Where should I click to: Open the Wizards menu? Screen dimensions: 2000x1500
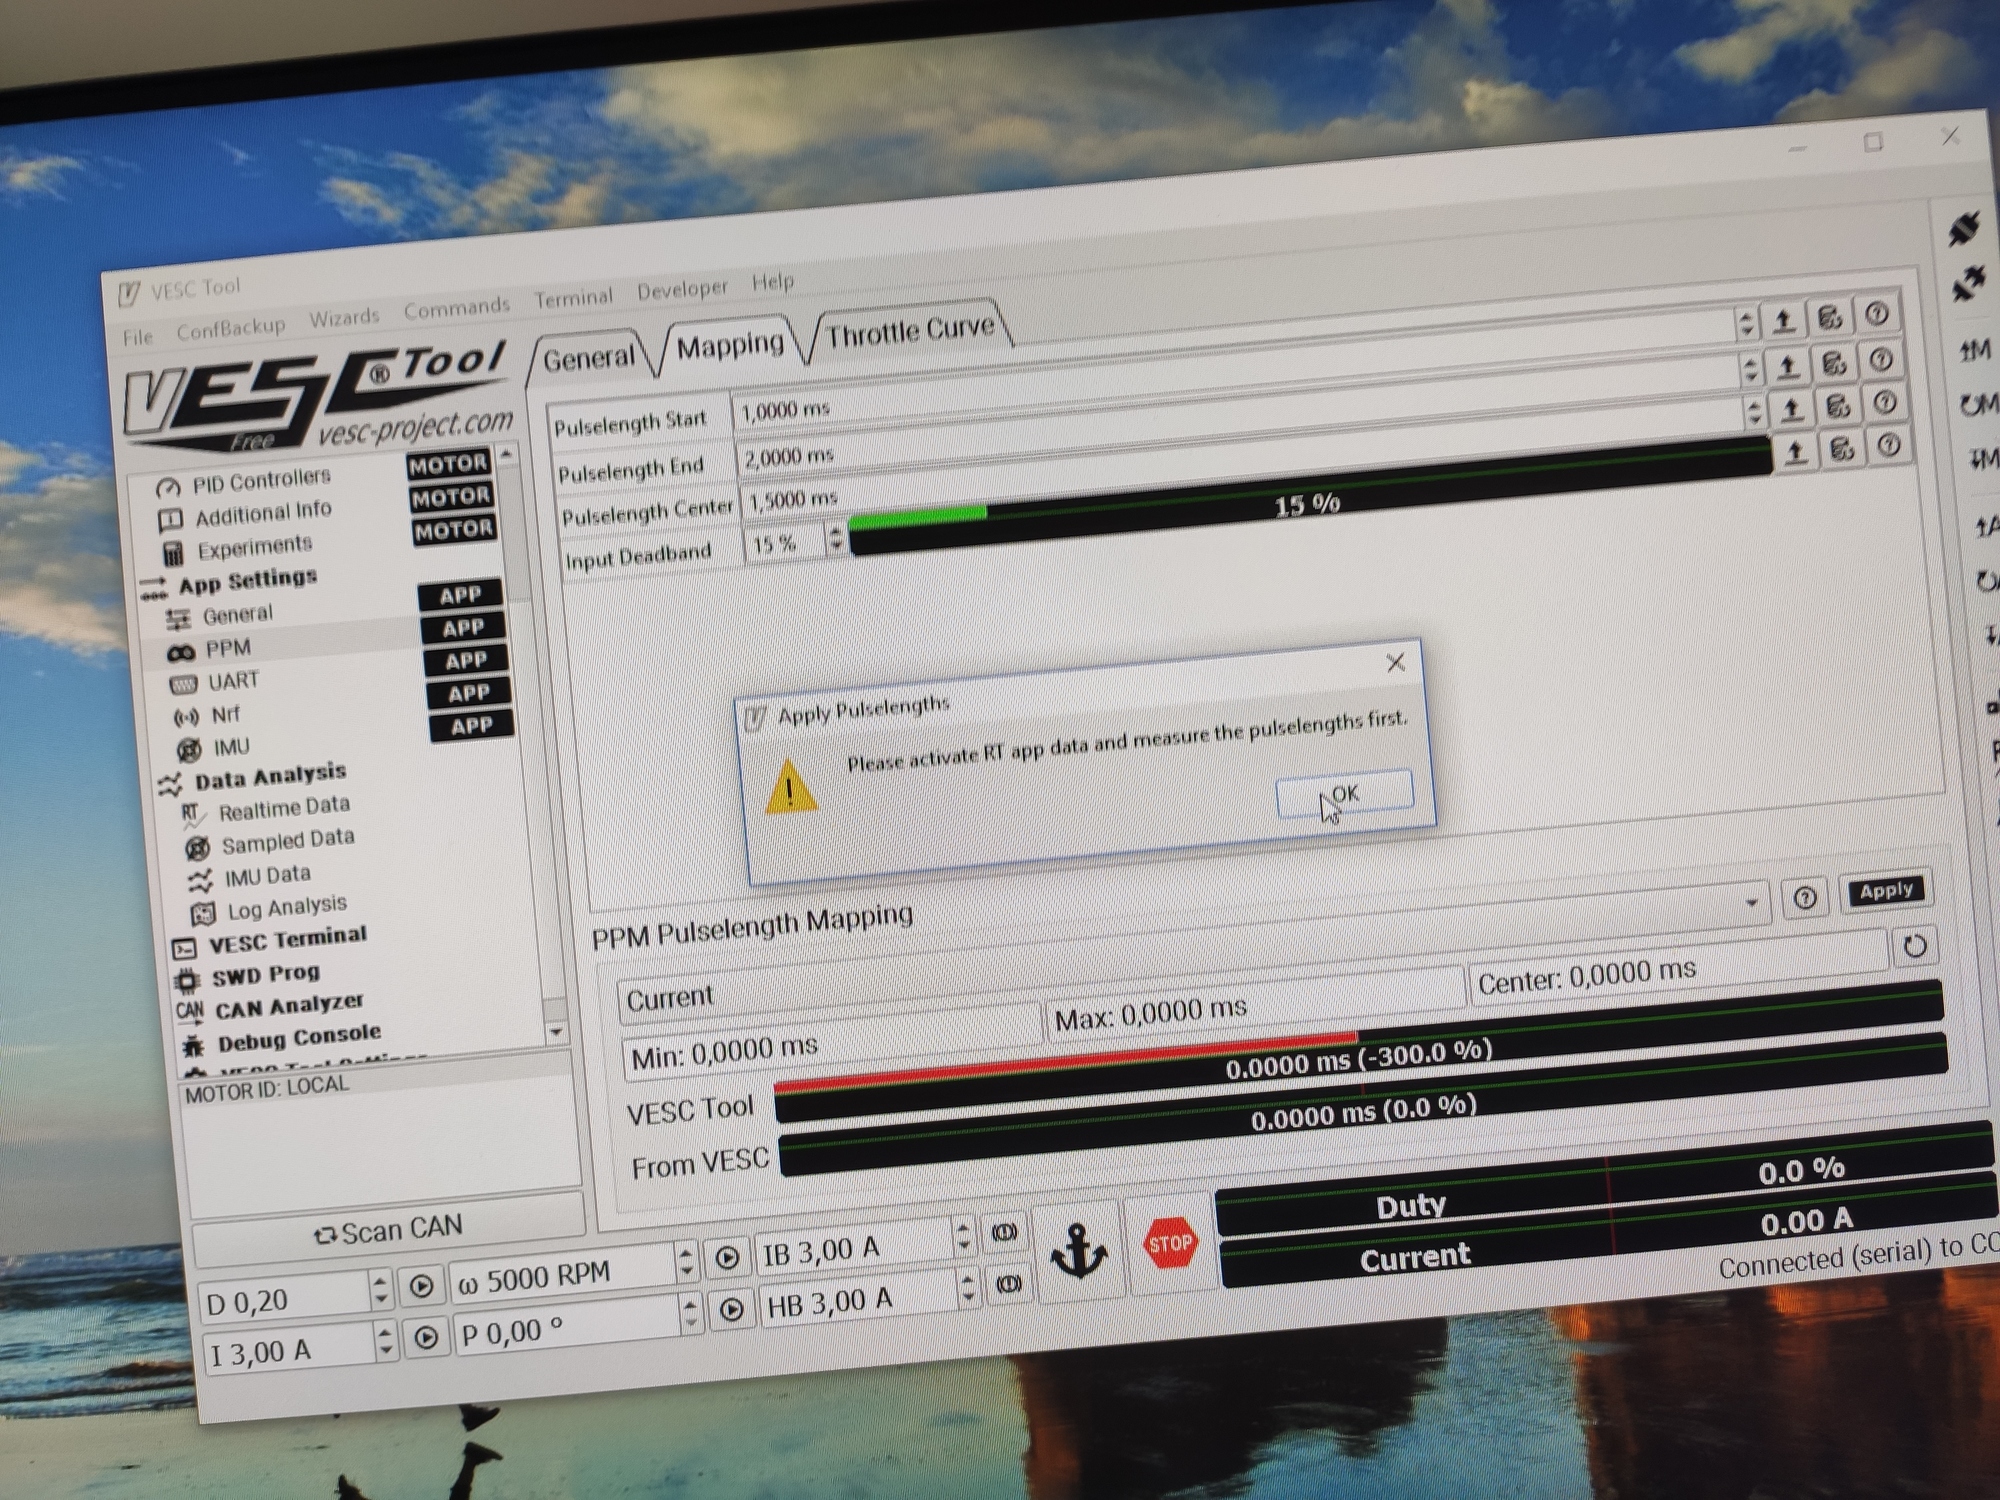[344, 318]
